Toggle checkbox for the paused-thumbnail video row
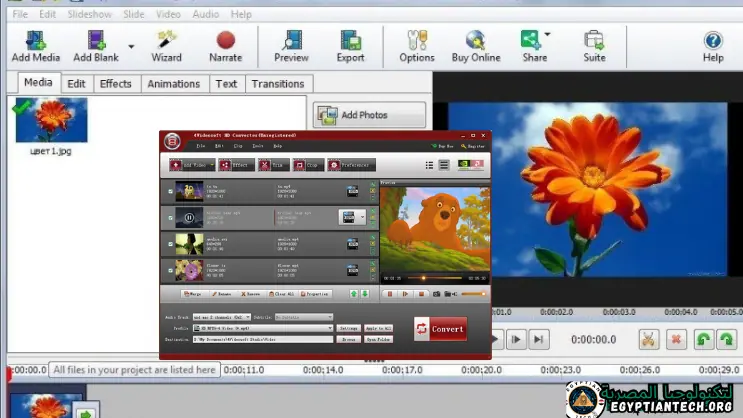Image resolution: width=743 pixels, height=418 pixels. pos(171,218)
